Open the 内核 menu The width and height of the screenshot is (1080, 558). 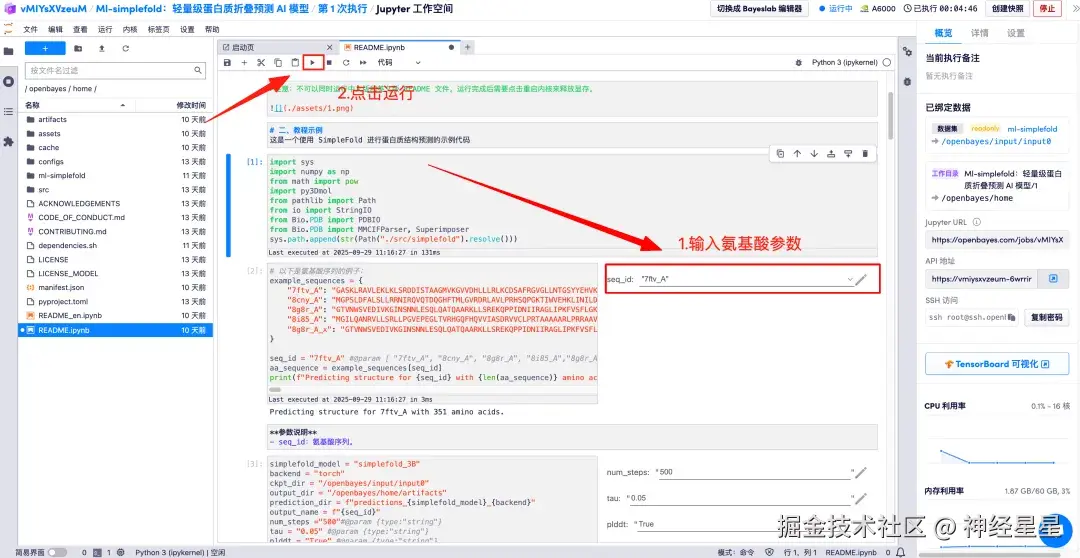coord(129,30)
